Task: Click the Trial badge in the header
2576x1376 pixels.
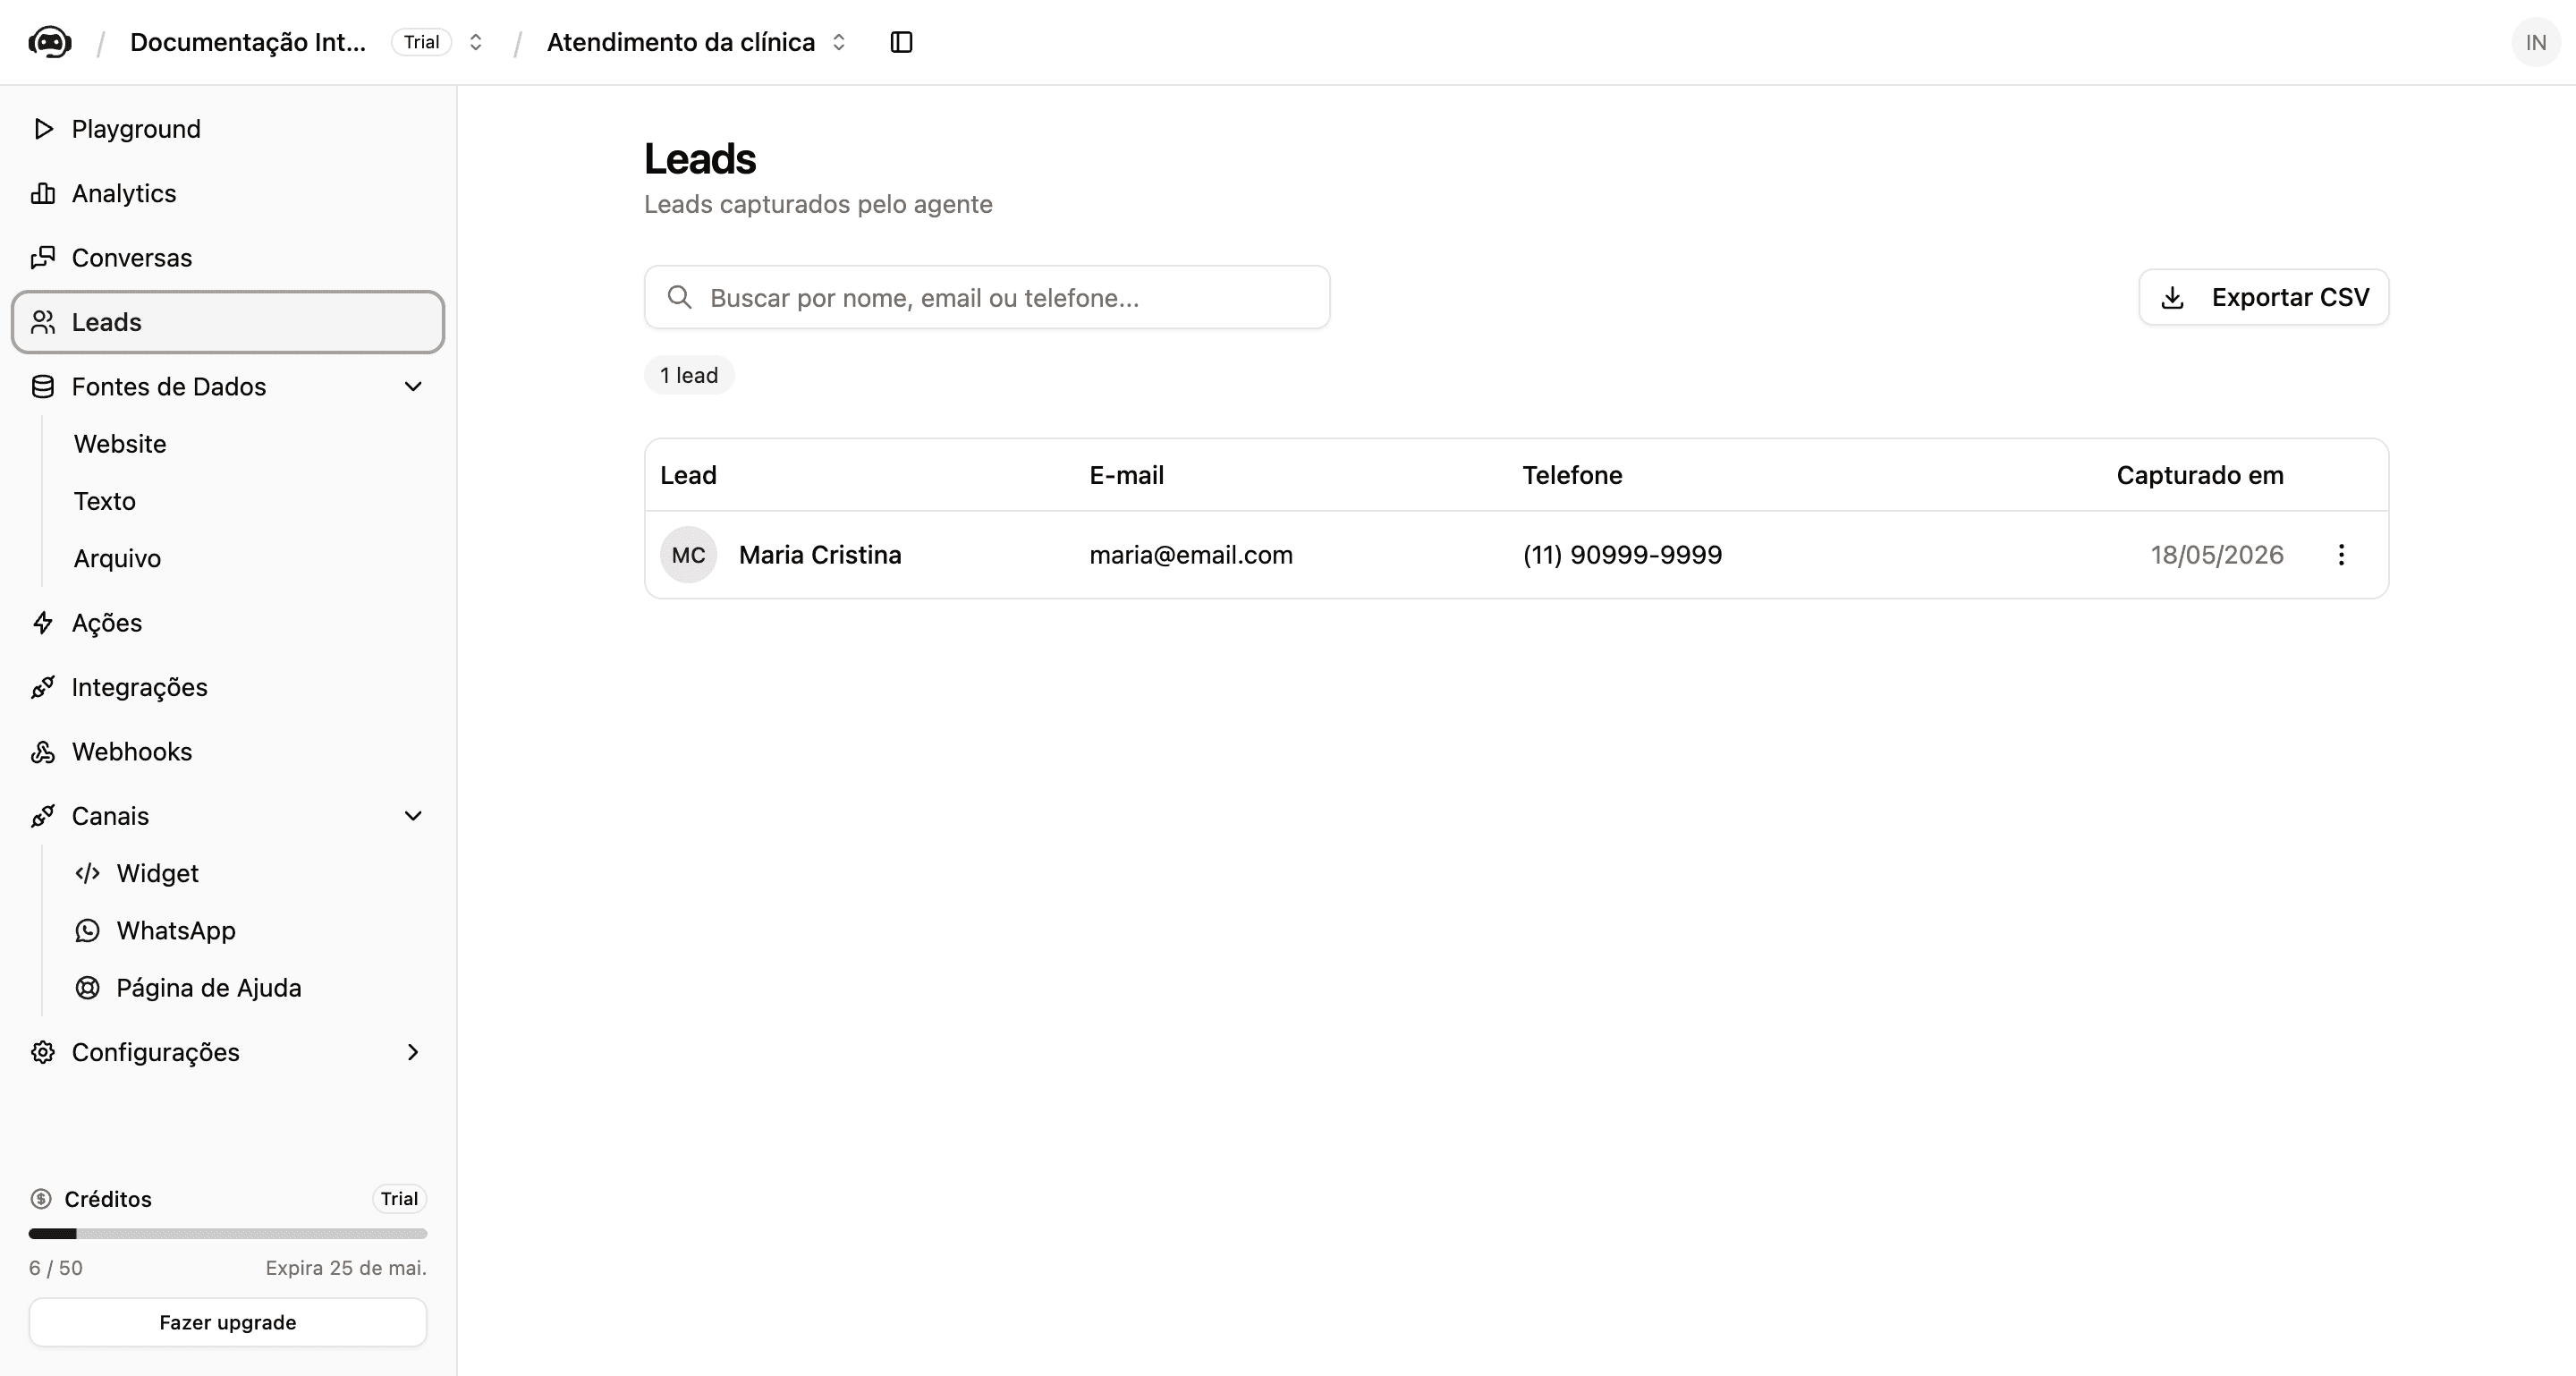Action: pyautogui.click(x=421, y=42)
